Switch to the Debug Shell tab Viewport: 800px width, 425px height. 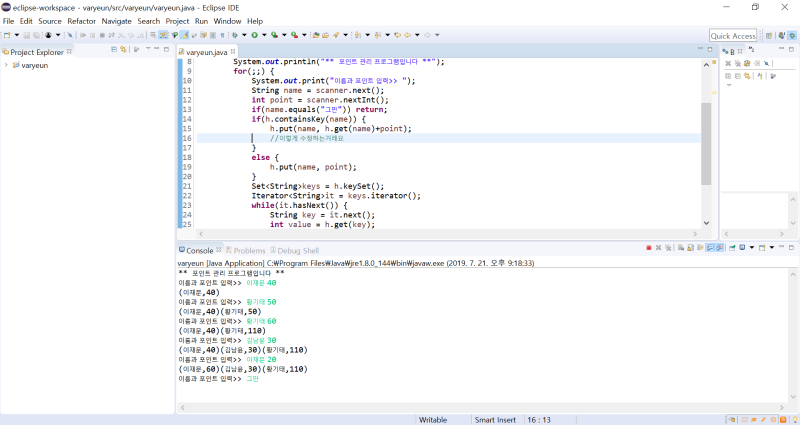(x=294, y=251)
